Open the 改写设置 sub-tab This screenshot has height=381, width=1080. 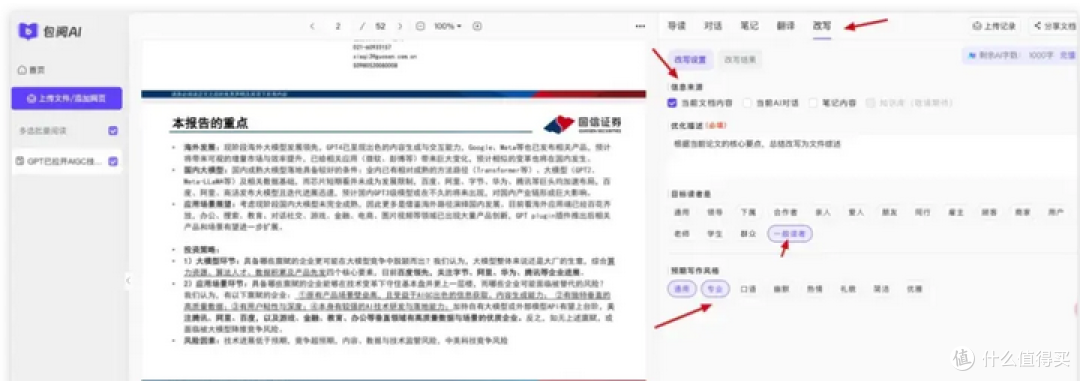pyautogui.click(x=690, y=60)
